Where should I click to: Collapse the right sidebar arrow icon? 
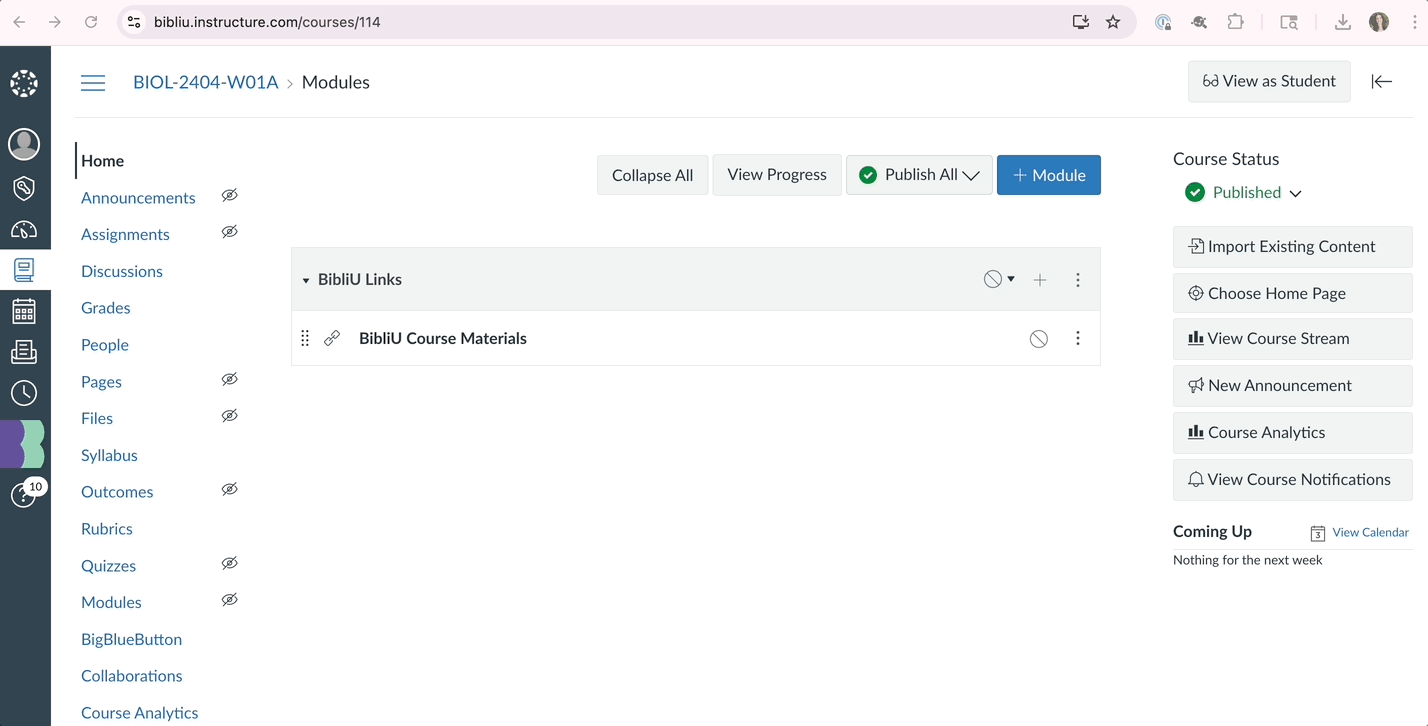[x=1382, y=82]
